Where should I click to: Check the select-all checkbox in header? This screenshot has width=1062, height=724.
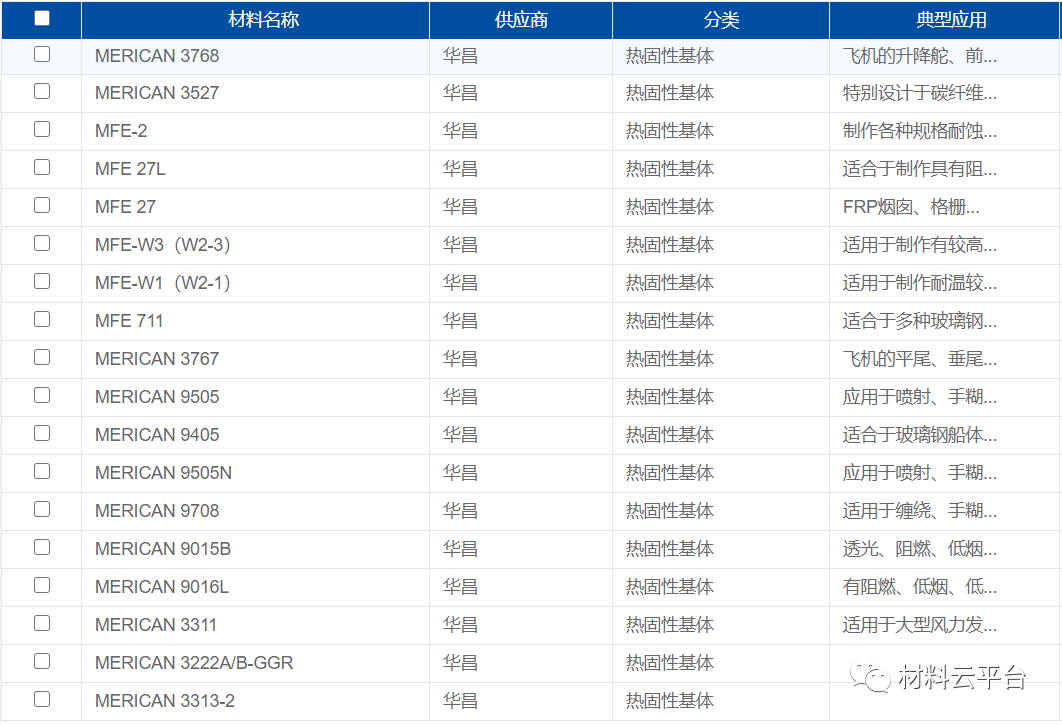coord(42,18)
